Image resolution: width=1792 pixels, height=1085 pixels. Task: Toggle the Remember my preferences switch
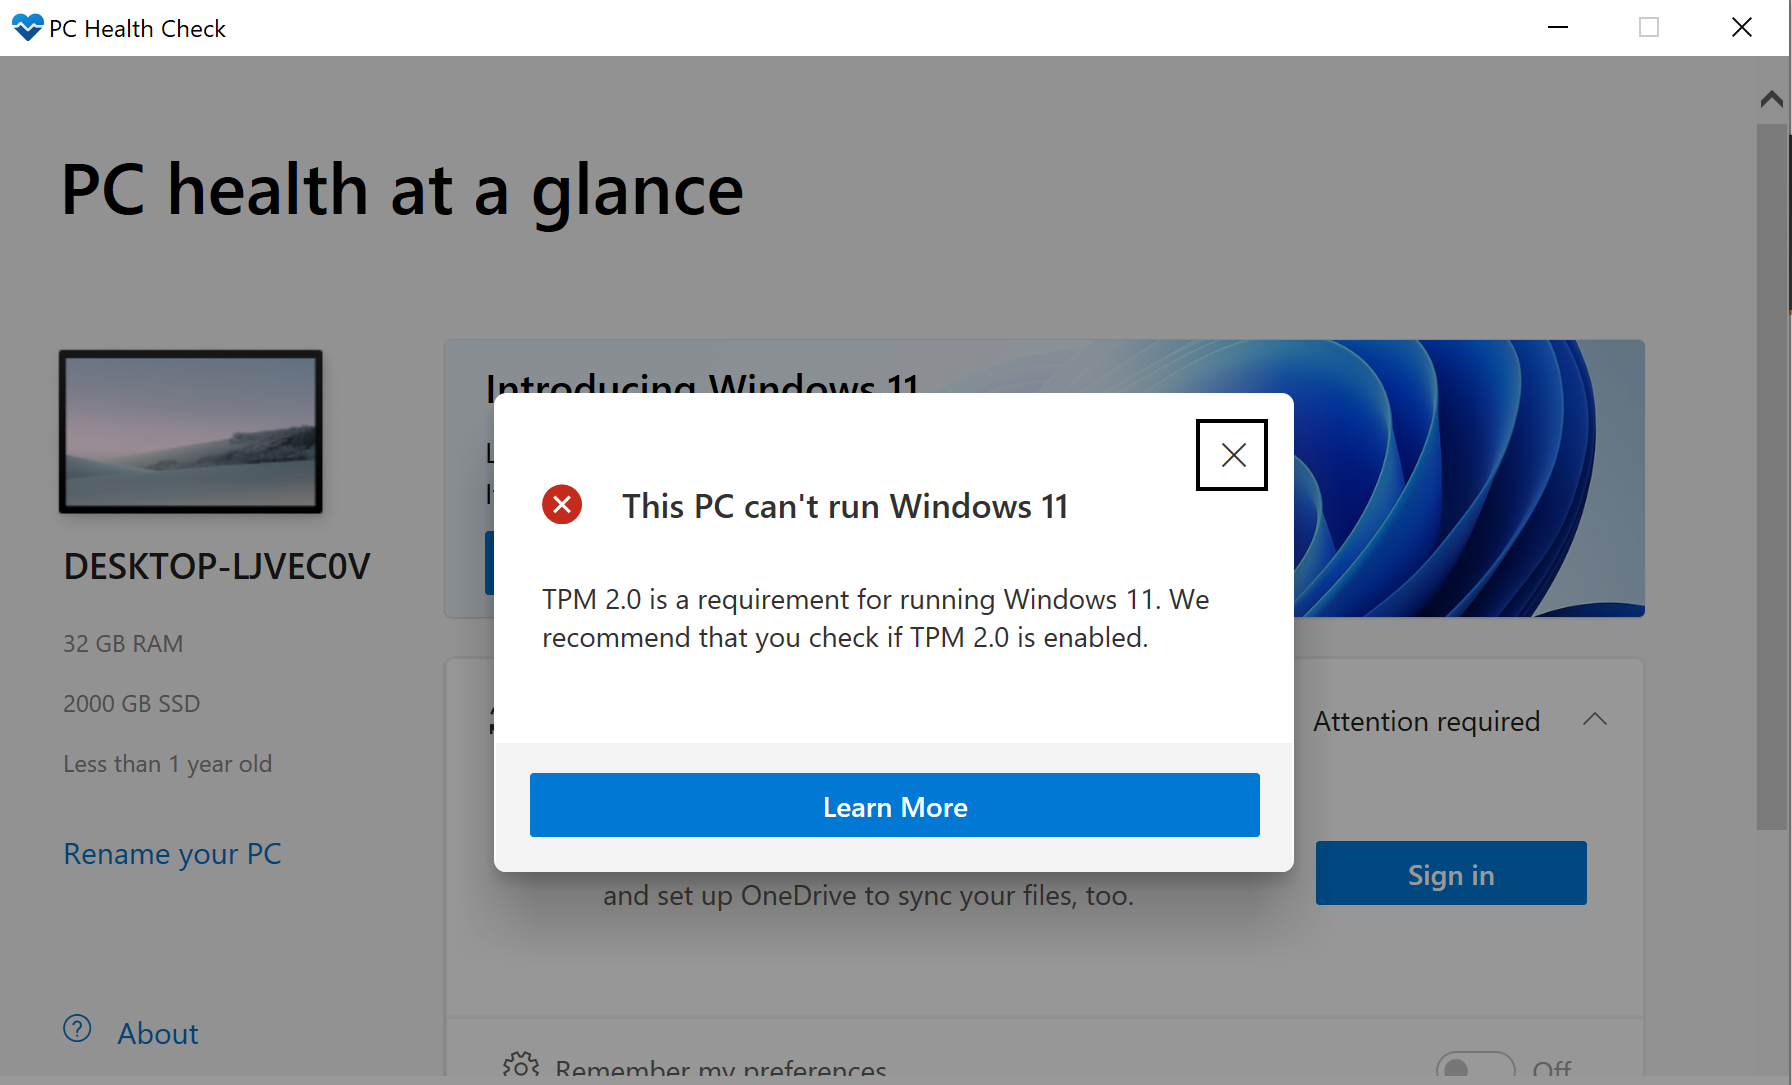tap(1475, 1067)
